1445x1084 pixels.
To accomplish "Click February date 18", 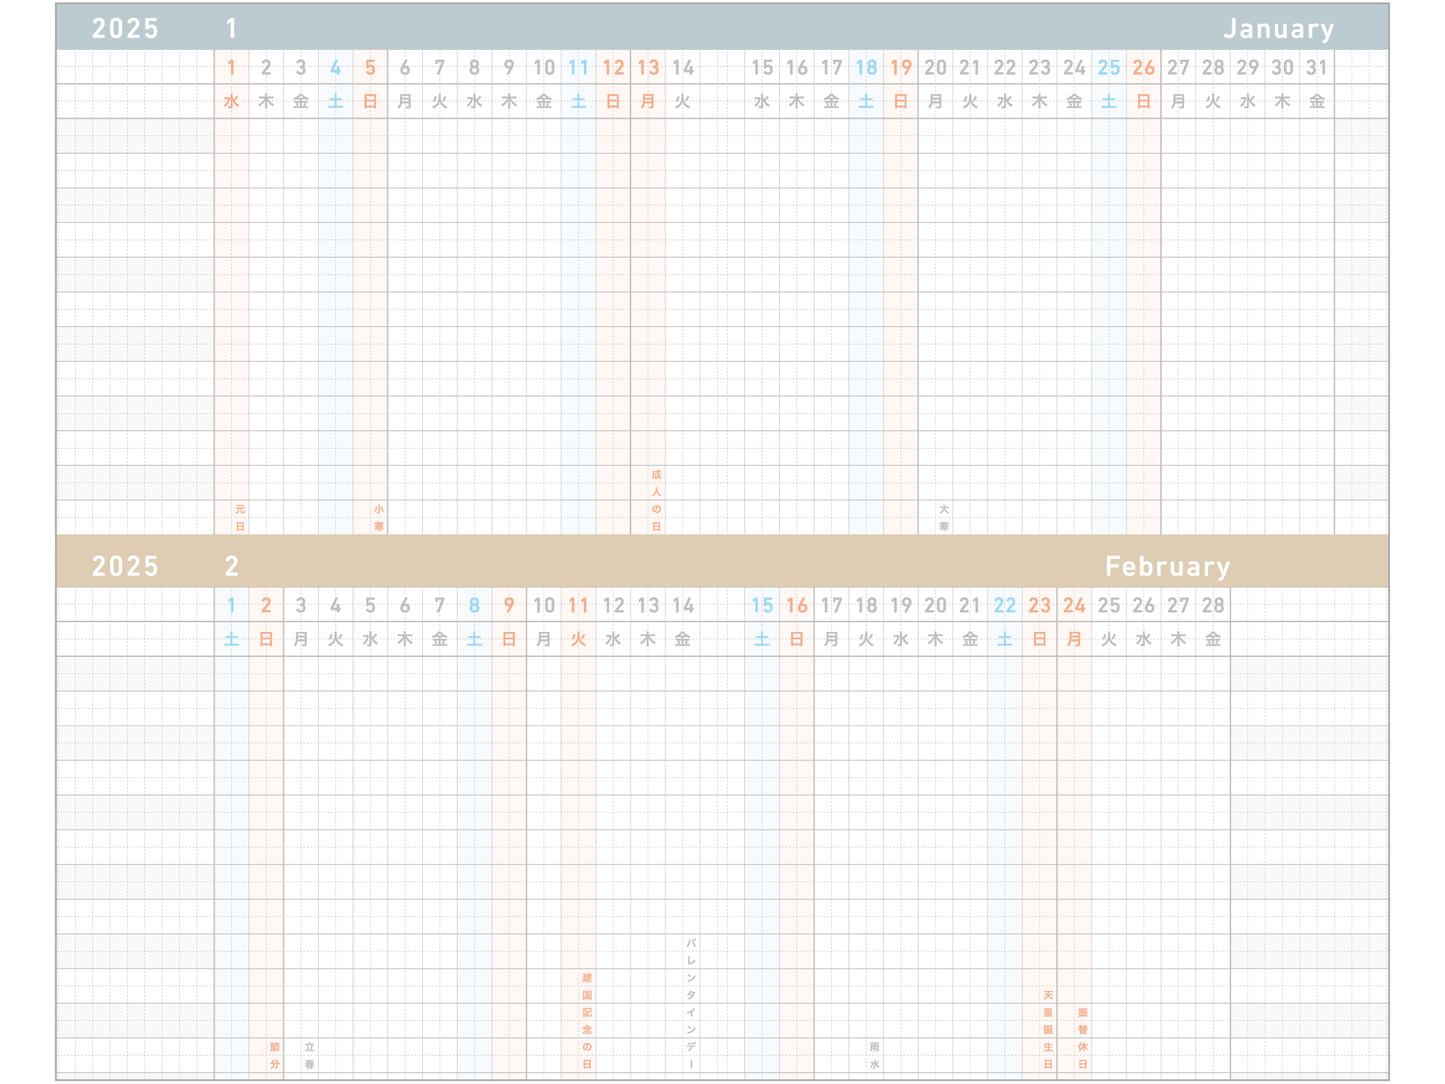I will click(866, 606).
